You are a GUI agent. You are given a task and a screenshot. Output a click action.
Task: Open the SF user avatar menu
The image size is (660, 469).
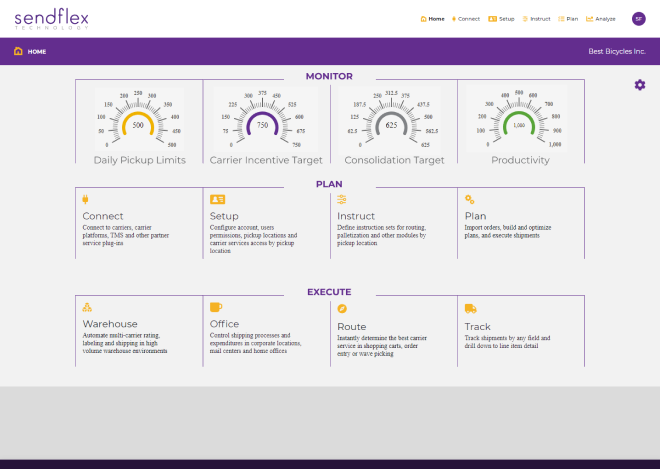[638, 18]
